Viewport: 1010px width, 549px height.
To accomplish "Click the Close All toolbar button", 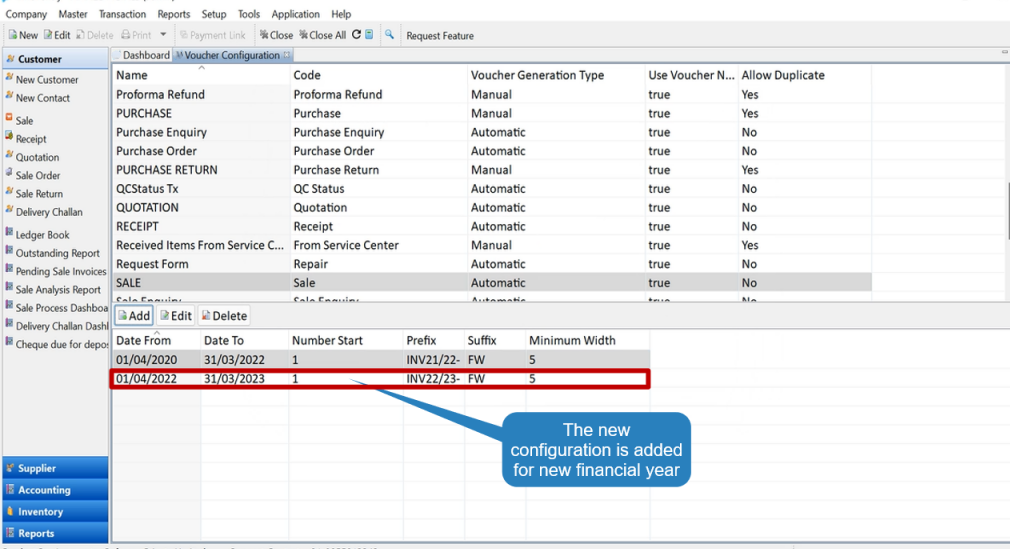I will pyautogui.click(x=323, y=35).
